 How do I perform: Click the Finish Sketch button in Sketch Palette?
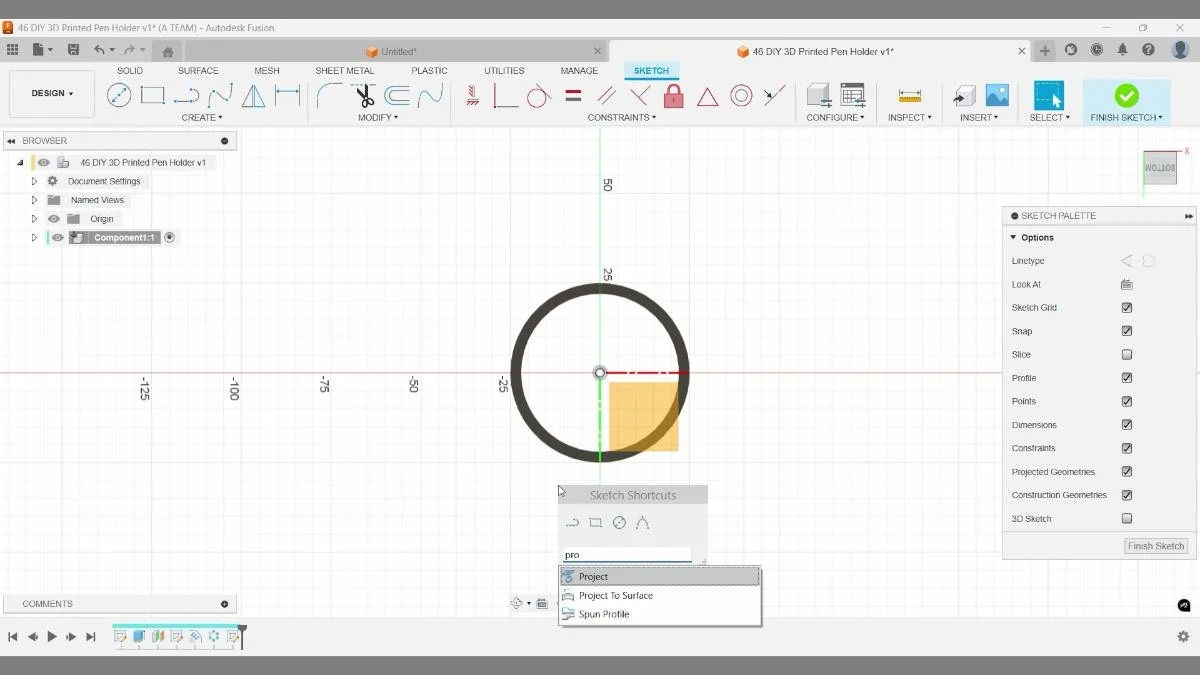1155,546
